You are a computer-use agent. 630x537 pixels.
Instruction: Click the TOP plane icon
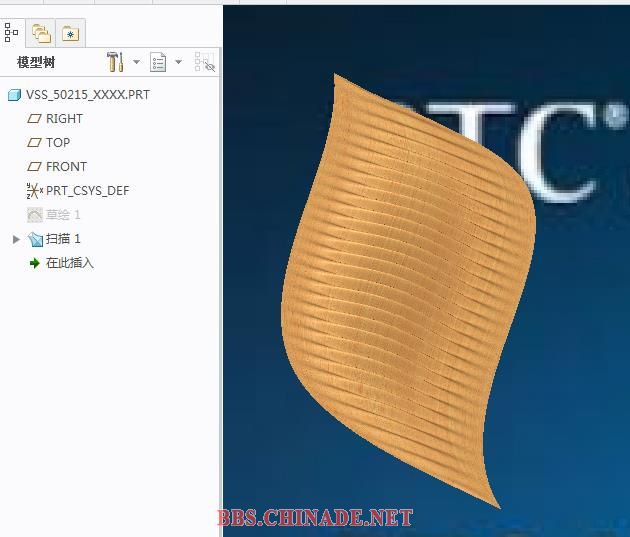(x=34, y=143)
